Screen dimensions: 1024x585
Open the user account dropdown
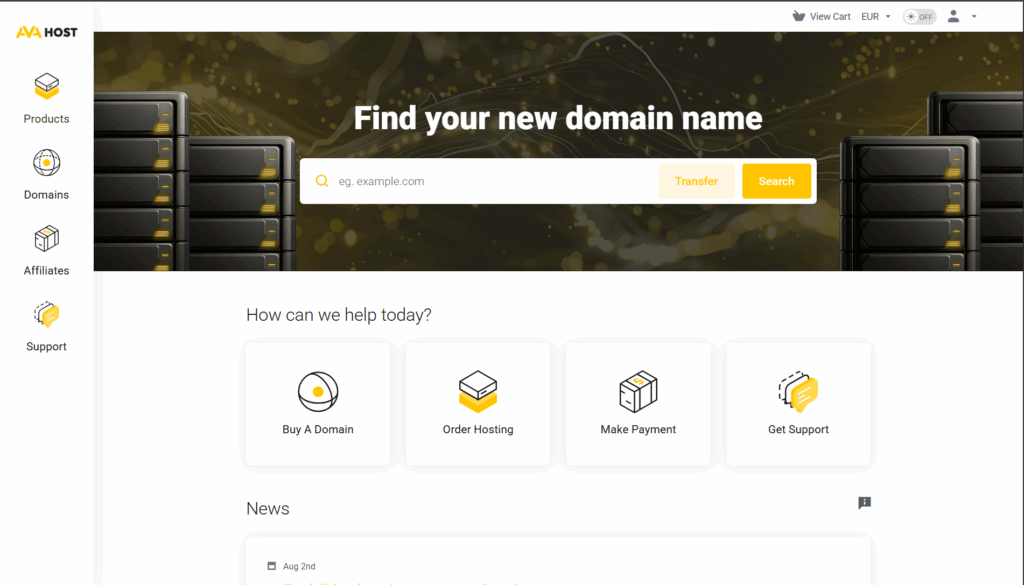(960, 16)
